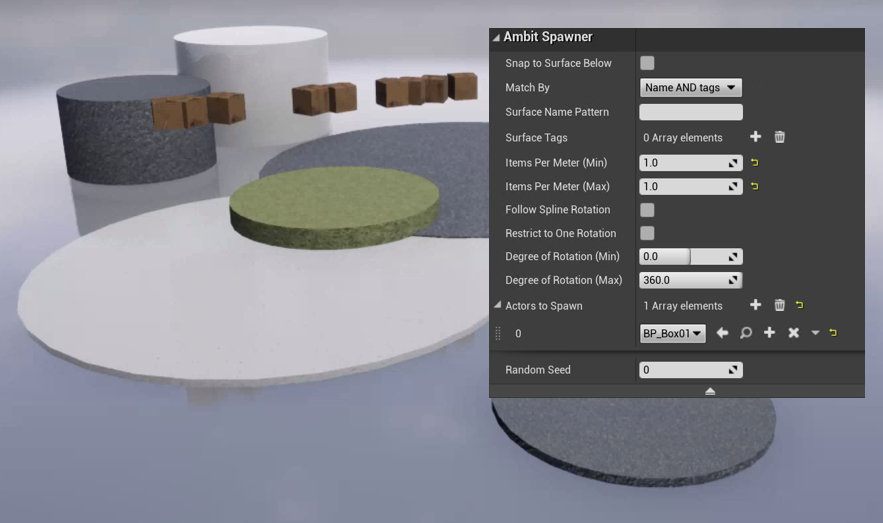Create new blueprint for element 0
883x523 pixels.
pos(769,333)
